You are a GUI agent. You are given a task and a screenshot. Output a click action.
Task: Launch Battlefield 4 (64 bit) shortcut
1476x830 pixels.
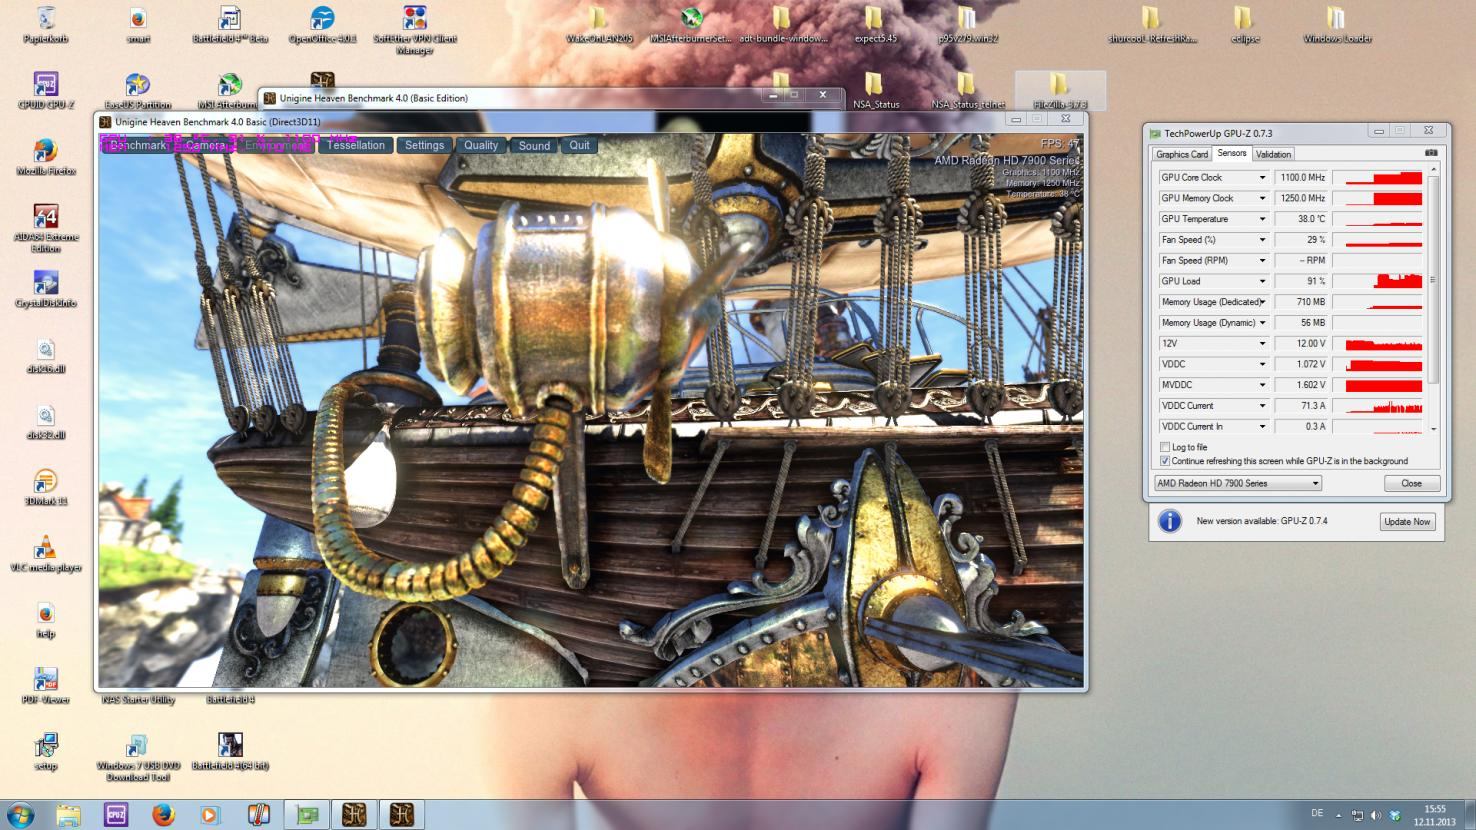(x=230, y=750)
